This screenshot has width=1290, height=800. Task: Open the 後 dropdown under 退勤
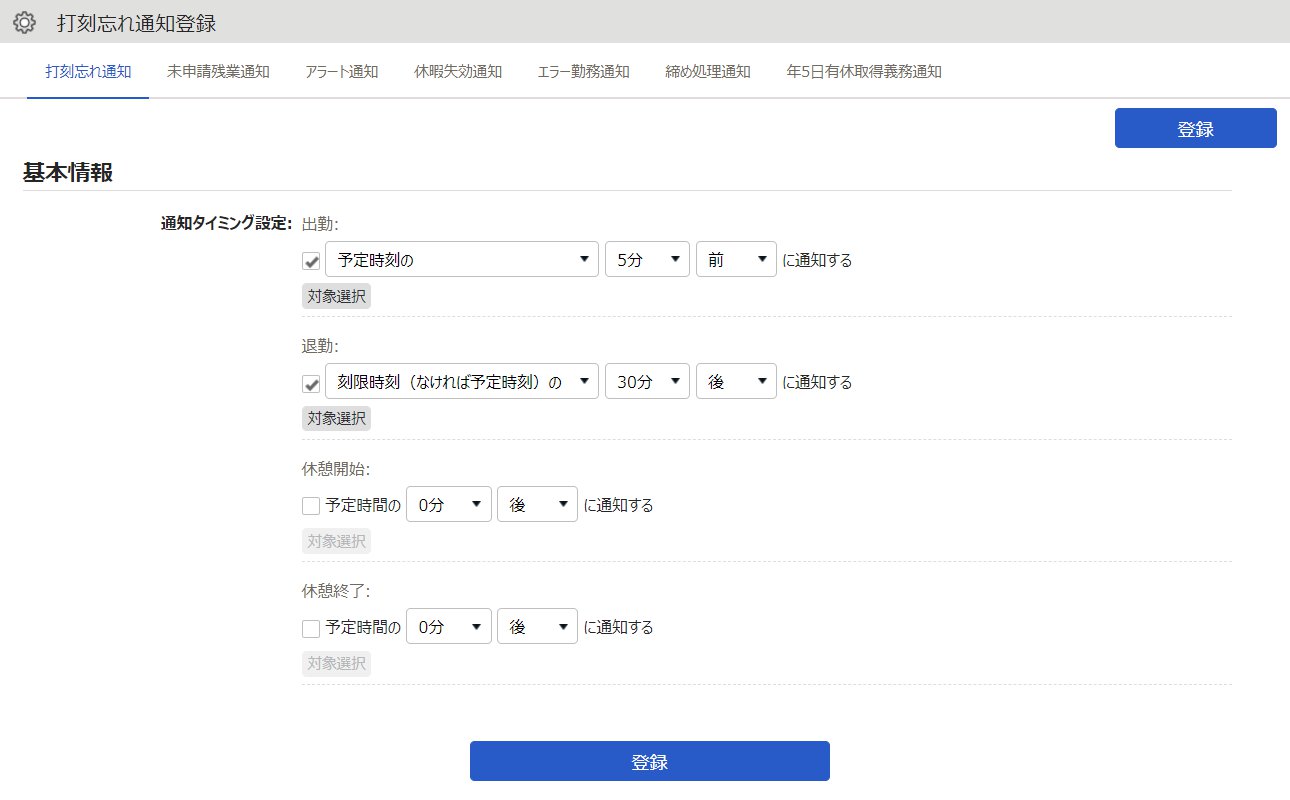pyautogui.click(x=737, y=381)
